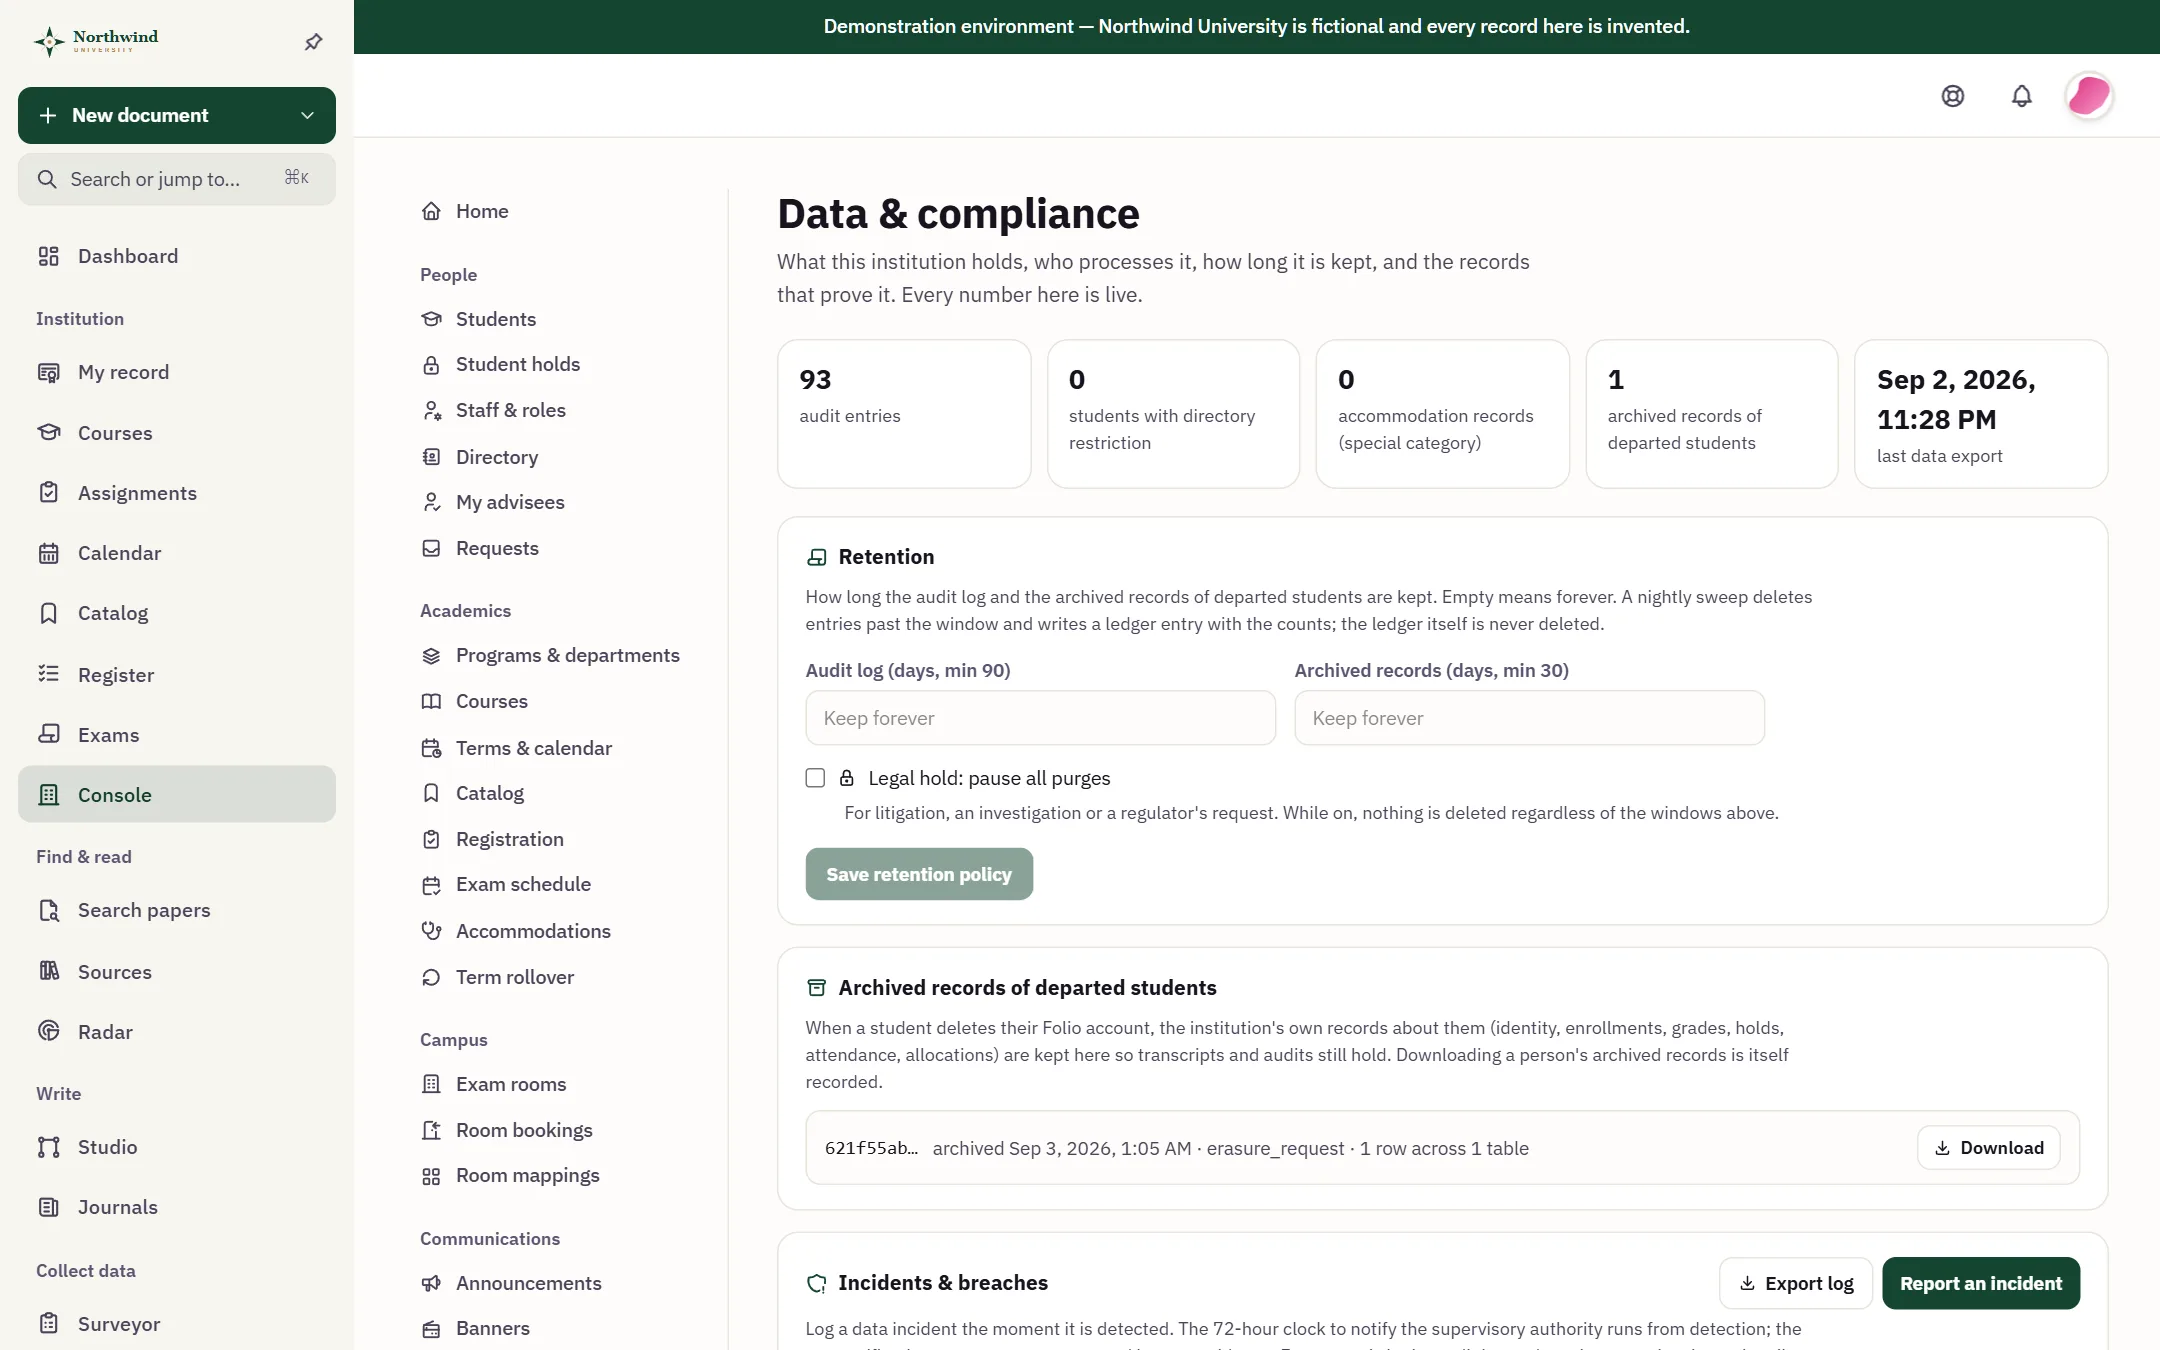Expand the New document dropdown arrow
The height and width of the screenshot is (1350, 2160).
click(307, 116)
